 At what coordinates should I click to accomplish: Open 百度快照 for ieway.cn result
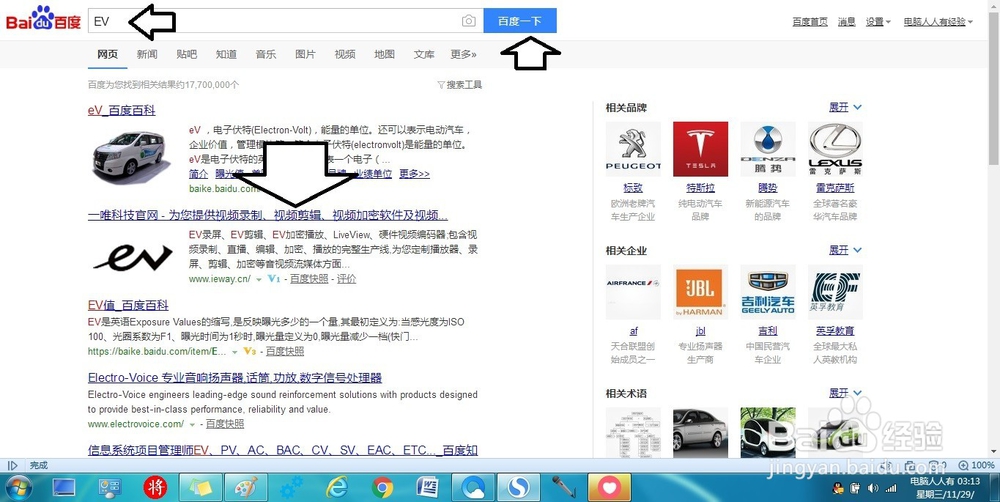click(309, 279)
